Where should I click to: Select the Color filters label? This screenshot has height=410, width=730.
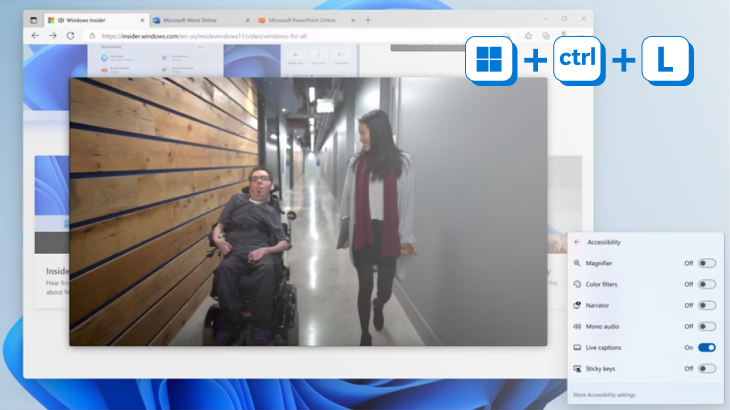602,284
